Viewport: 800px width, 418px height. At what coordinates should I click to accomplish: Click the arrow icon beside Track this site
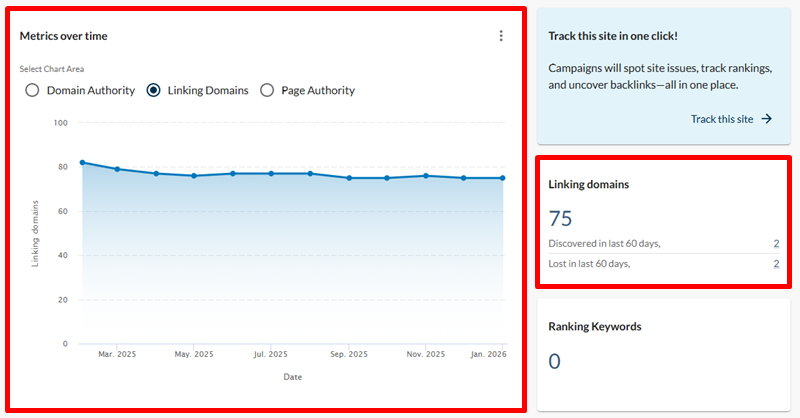[767, 119]
